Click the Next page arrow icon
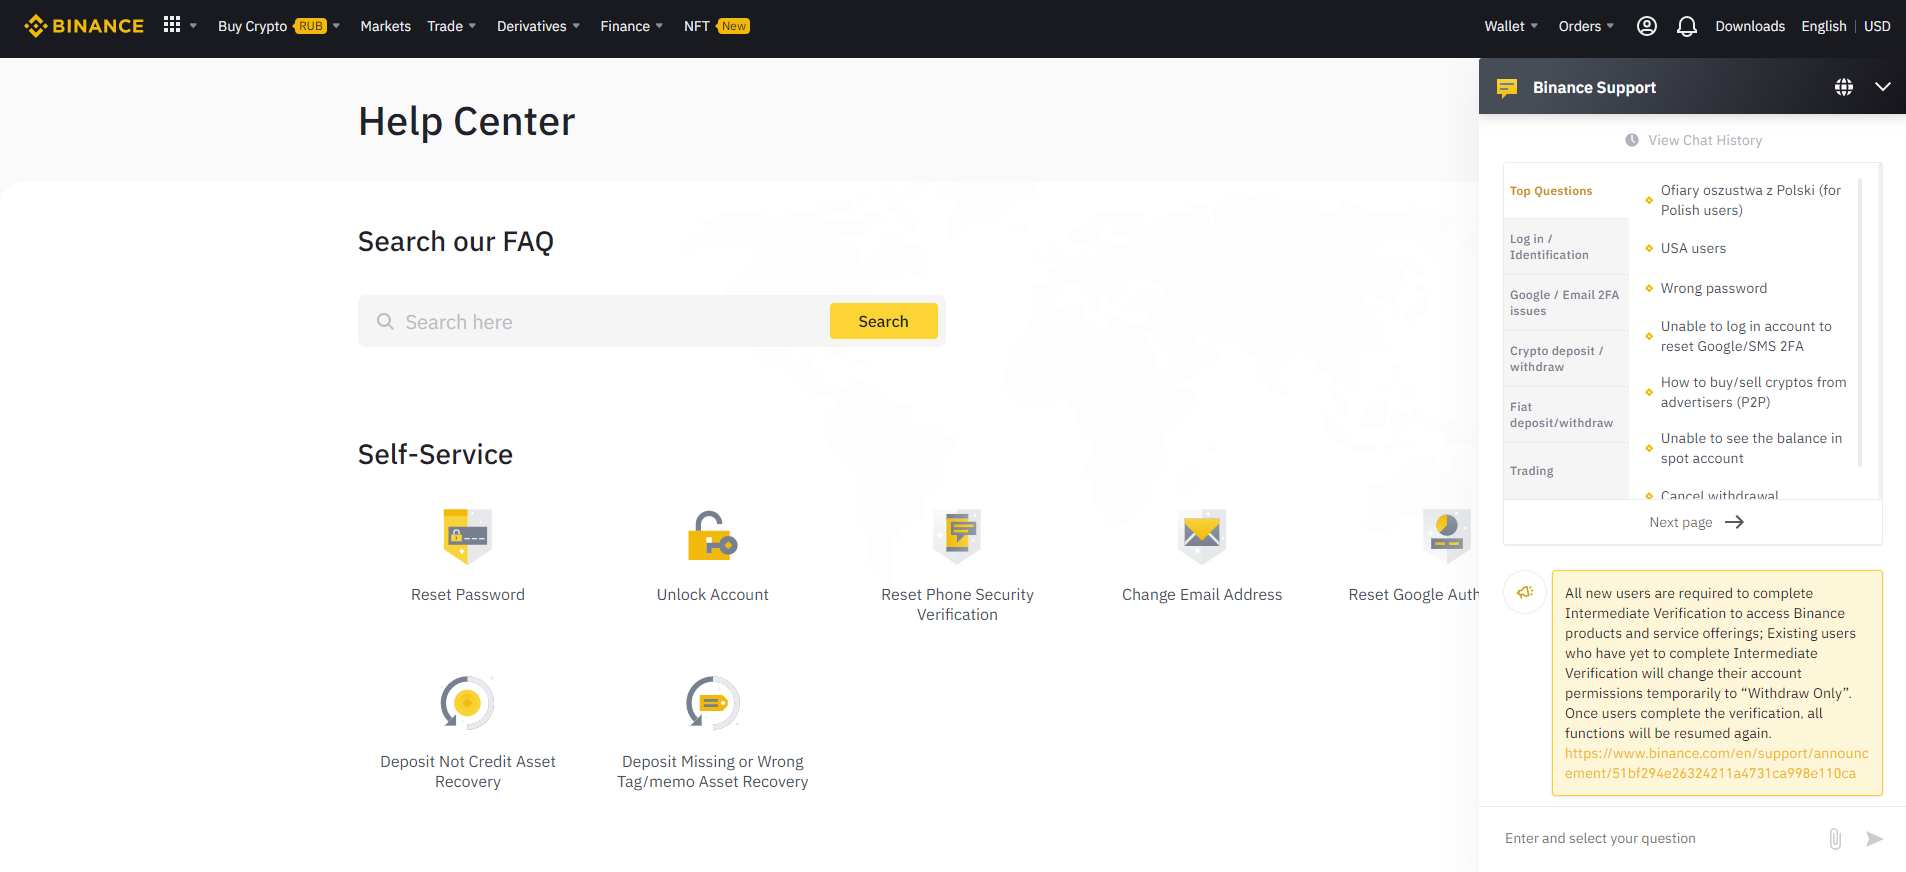 (1735, 522)
